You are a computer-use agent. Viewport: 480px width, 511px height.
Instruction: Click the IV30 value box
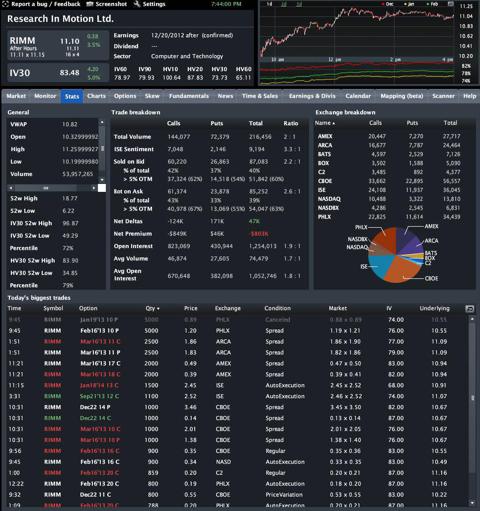click(x=58, y=72)
